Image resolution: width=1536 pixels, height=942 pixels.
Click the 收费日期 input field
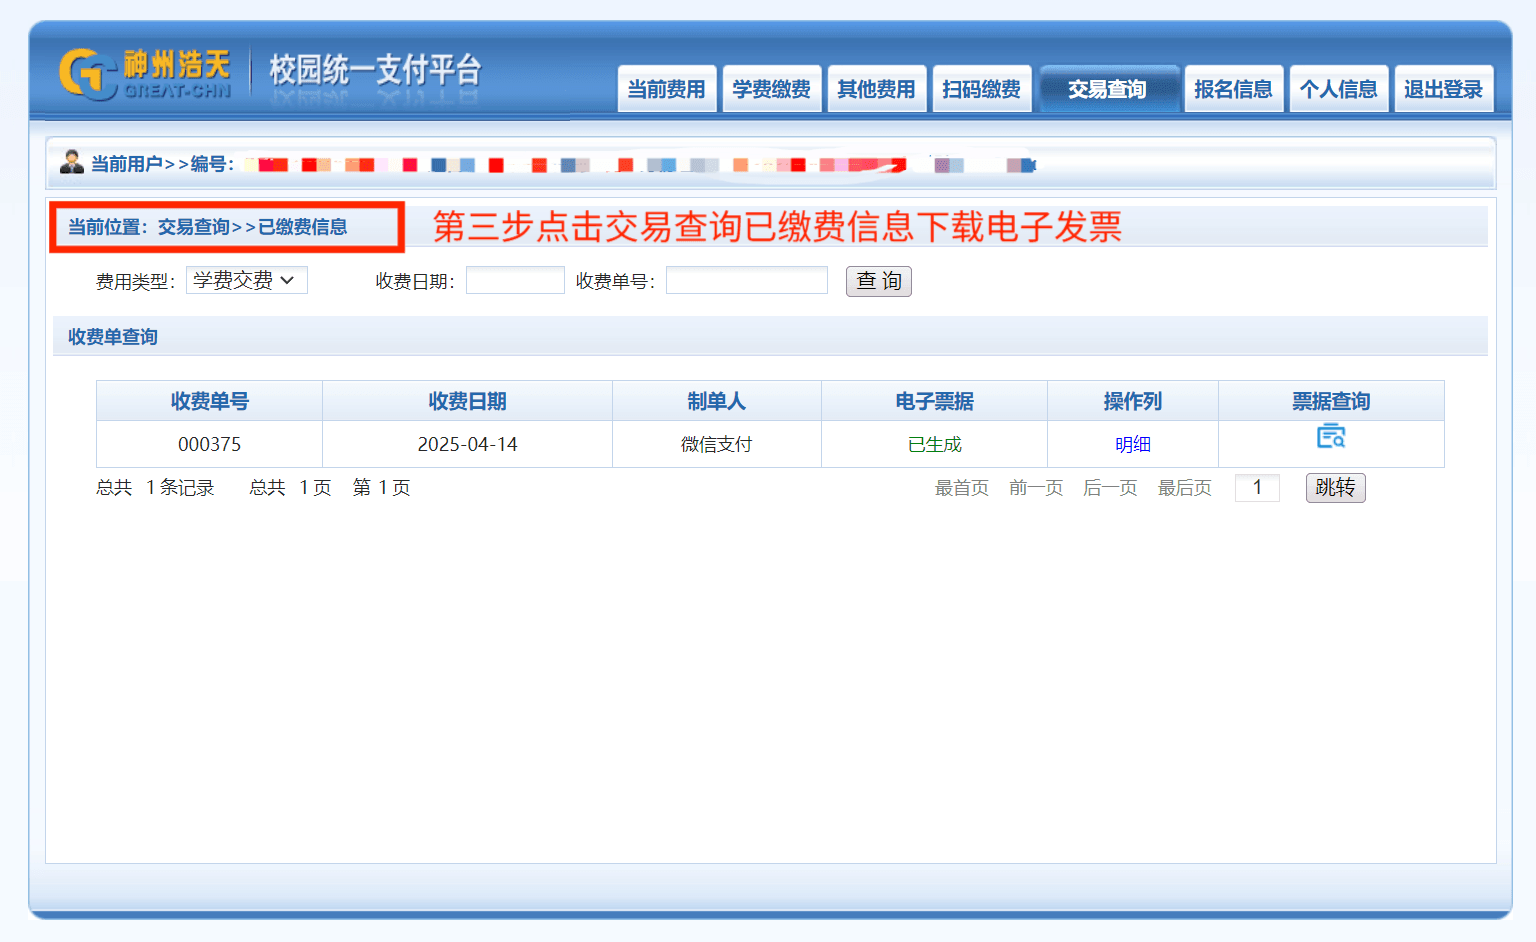(515, 281)
